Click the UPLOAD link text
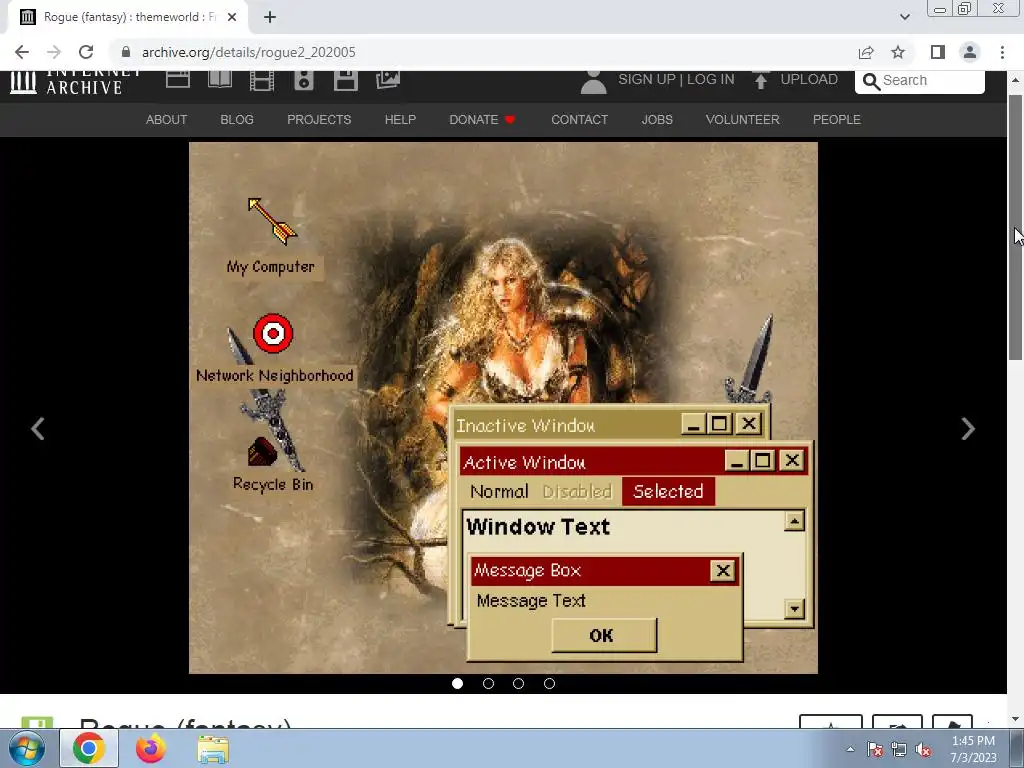The width and height of the screenshot is (1024, 768). click(x=809, y=79)
